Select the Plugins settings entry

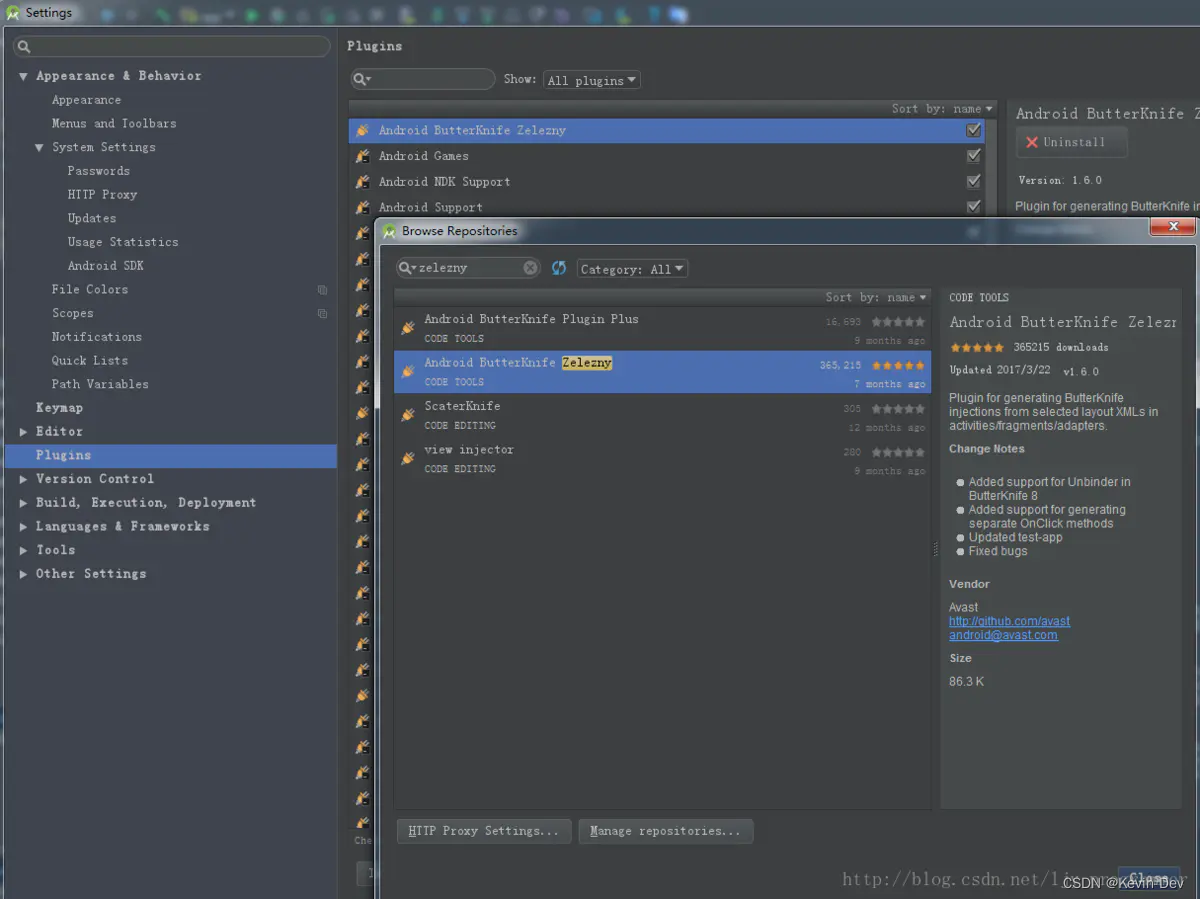click(x=171, y=455)
